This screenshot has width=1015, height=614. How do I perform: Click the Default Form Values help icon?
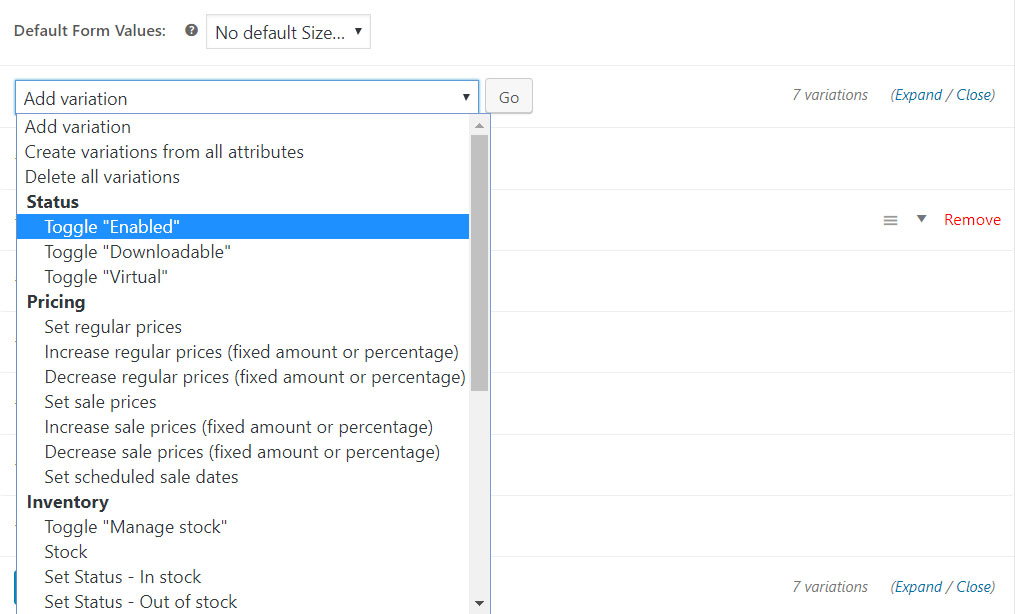[191, 30]
